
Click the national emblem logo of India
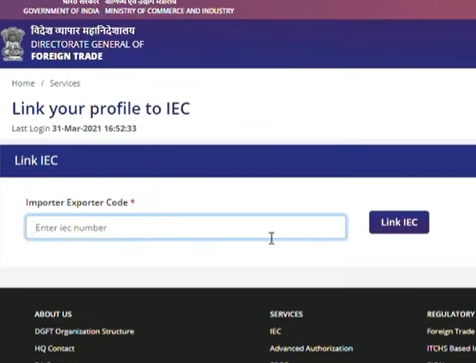click(13, 44)
